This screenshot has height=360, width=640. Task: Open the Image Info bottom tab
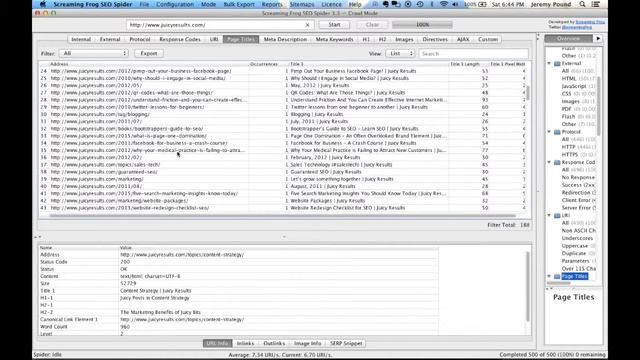307,344
